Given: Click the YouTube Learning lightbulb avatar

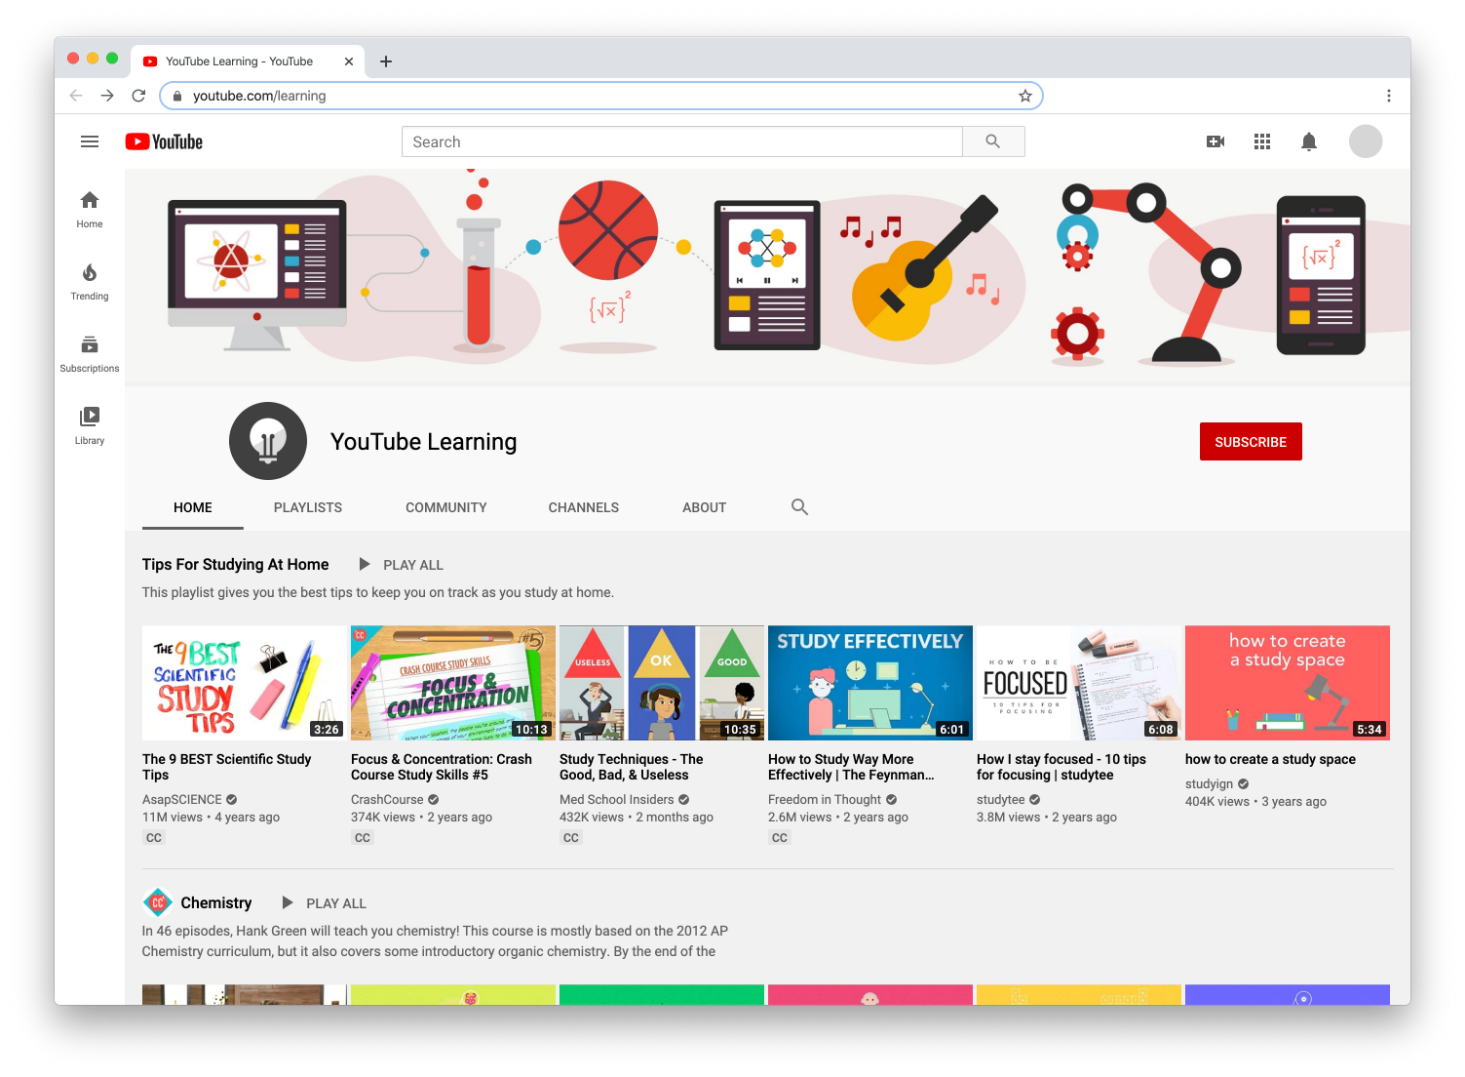Looking at the screenshot, I should coord(268,441).
